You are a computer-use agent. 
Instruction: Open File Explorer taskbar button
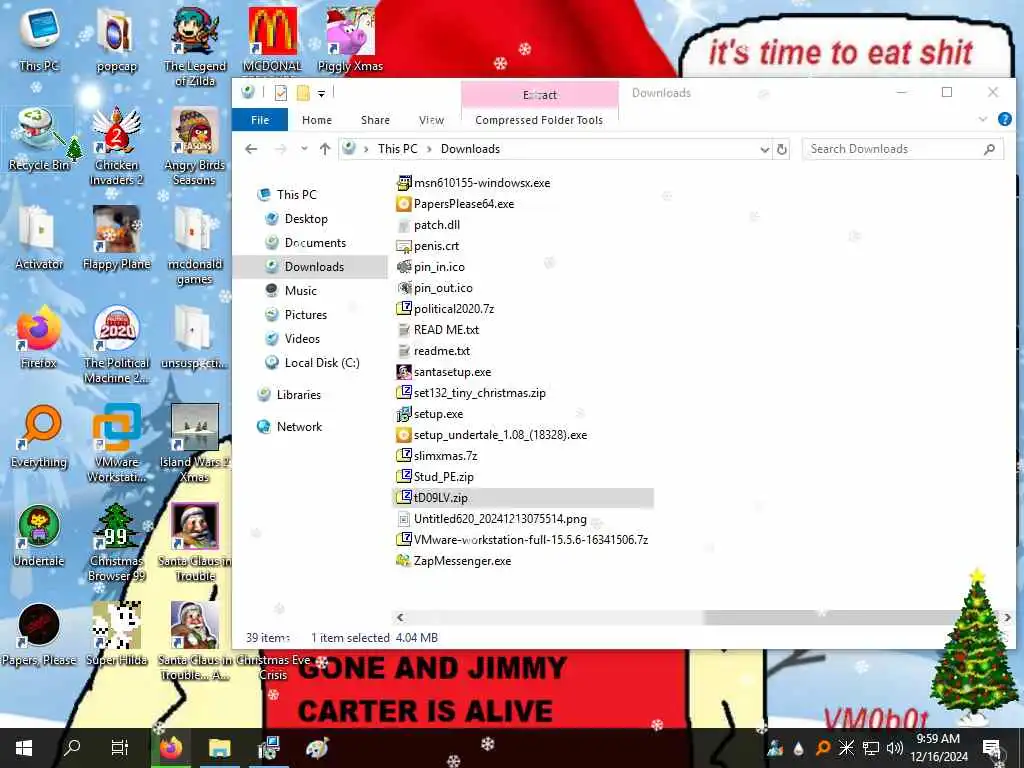tap(219, 748)
